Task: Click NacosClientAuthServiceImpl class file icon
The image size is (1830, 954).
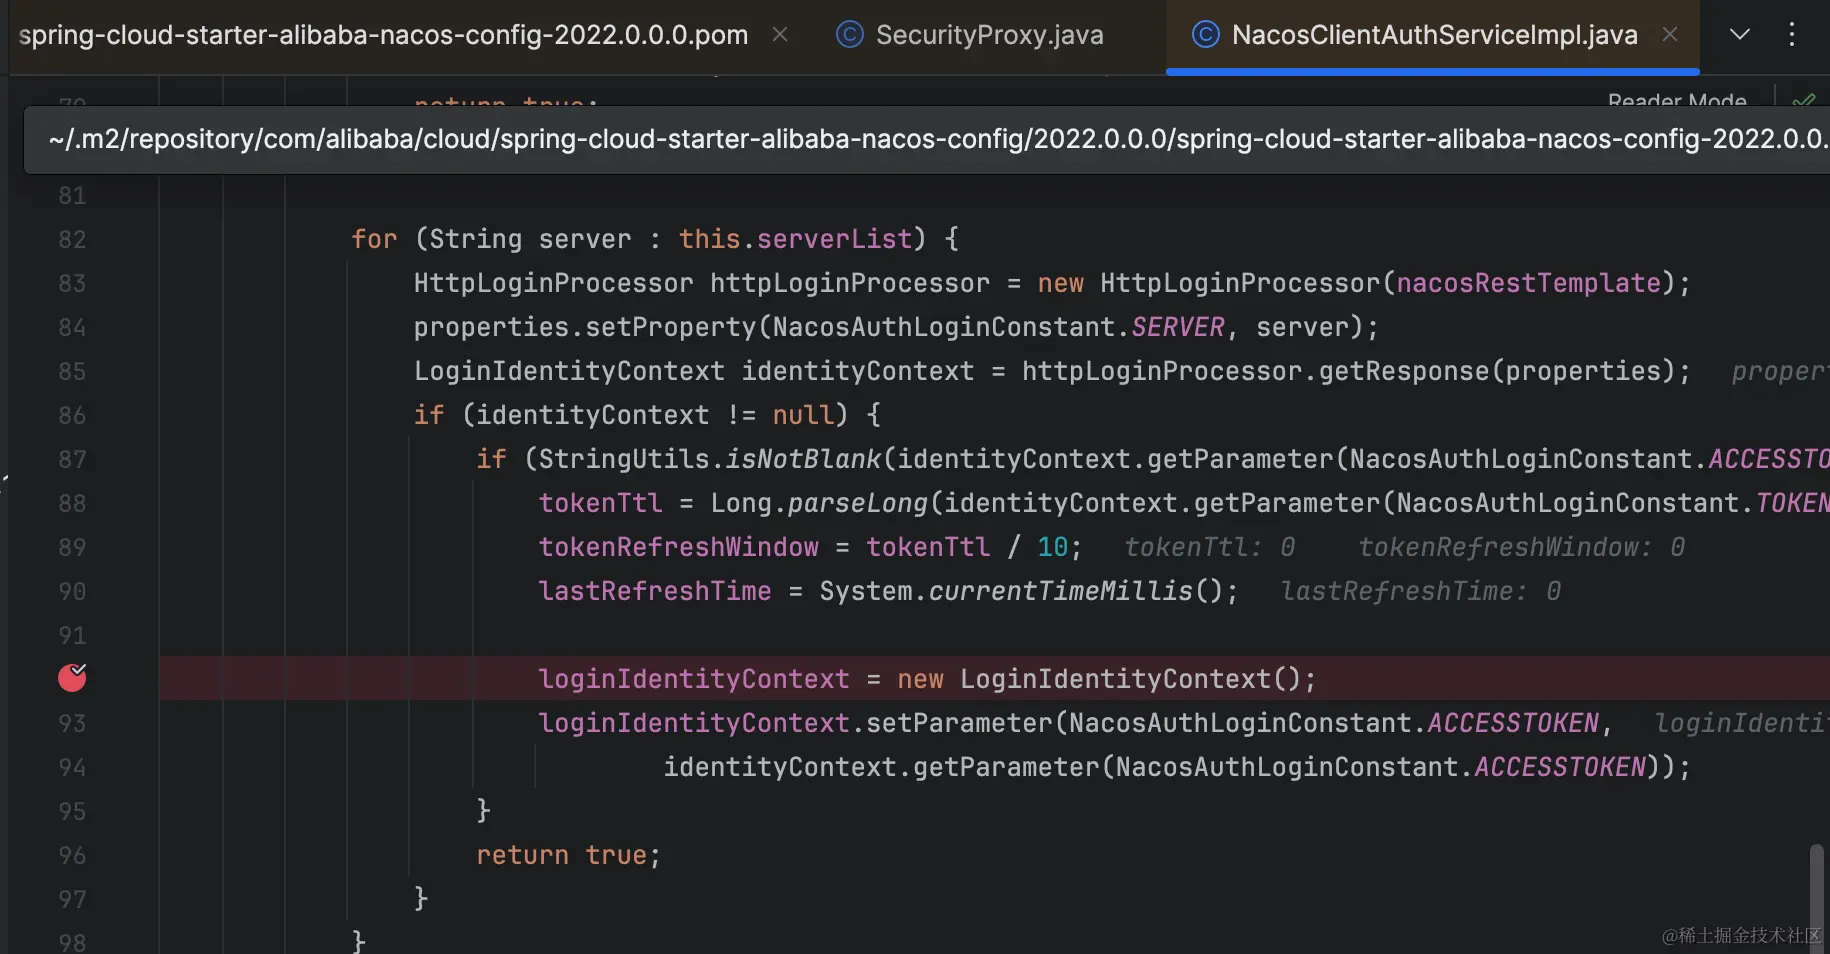Action: pos(1205,35)
